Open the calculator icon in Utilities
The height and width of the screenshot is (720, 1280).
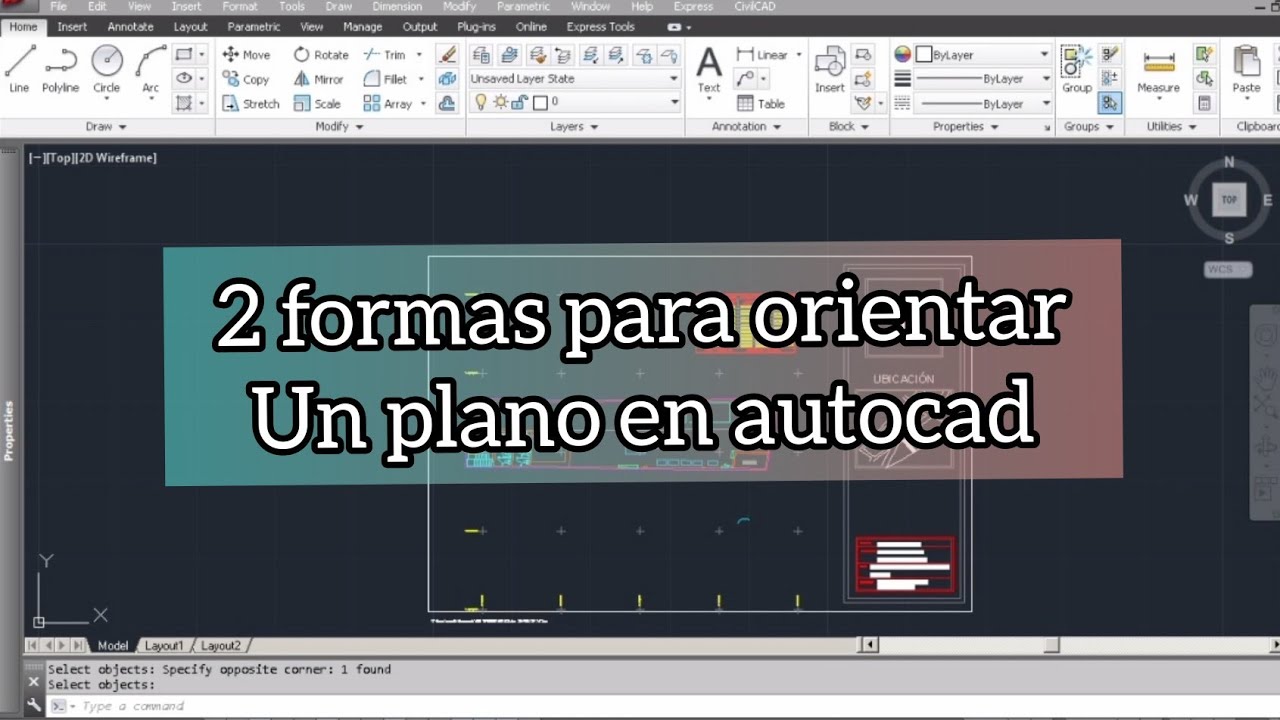point(1204,103)
